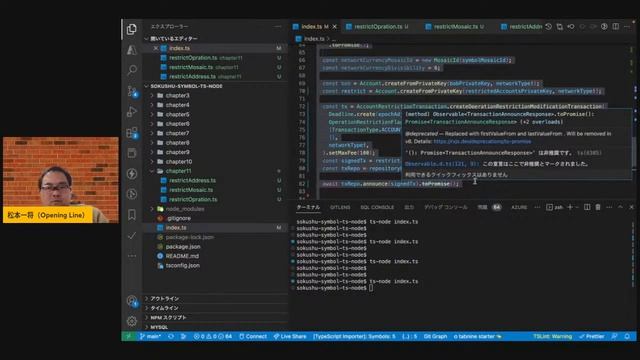Open the Explorer view in activity bar
640x360 pixels.
pyautogui.click(x=131, y=29)
